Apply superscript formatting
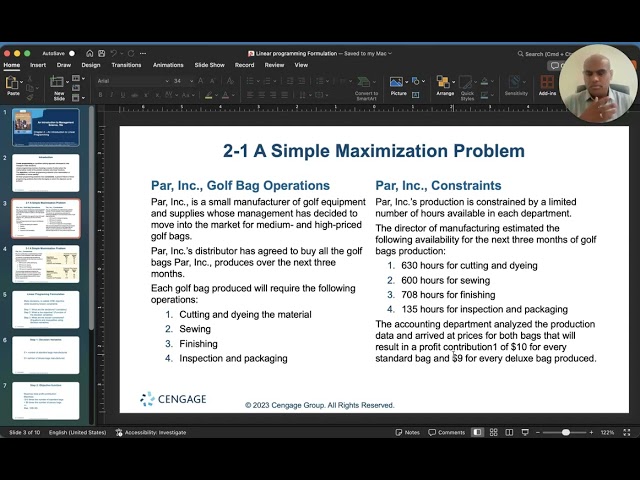Image resolution: width=640 pixels, height=480 pixels. (x=146, y=95)
